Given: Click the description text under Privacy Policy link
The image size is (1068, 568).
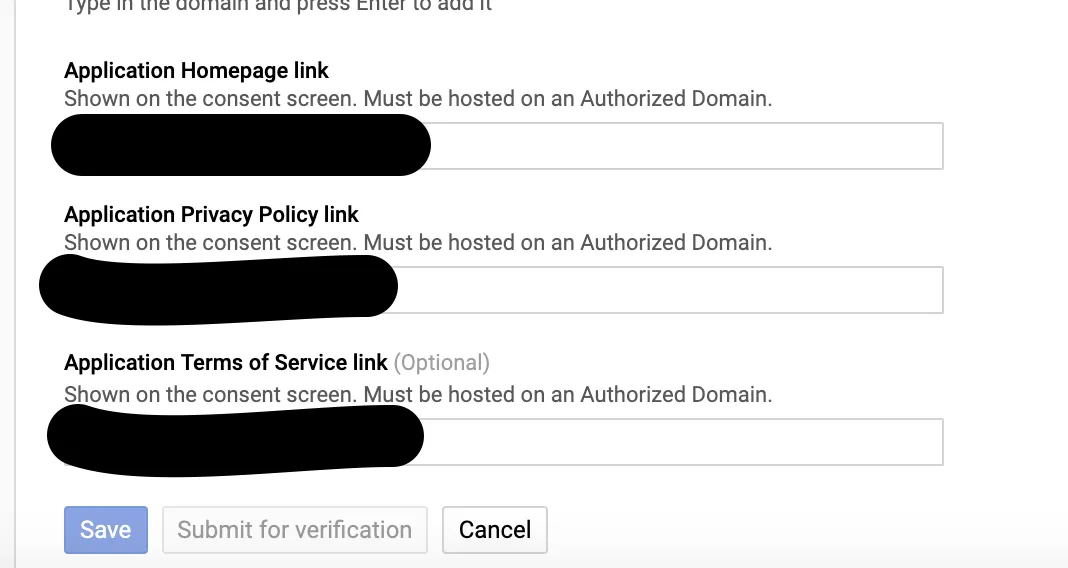Looking at the screenshot, I should pos(418,242).
